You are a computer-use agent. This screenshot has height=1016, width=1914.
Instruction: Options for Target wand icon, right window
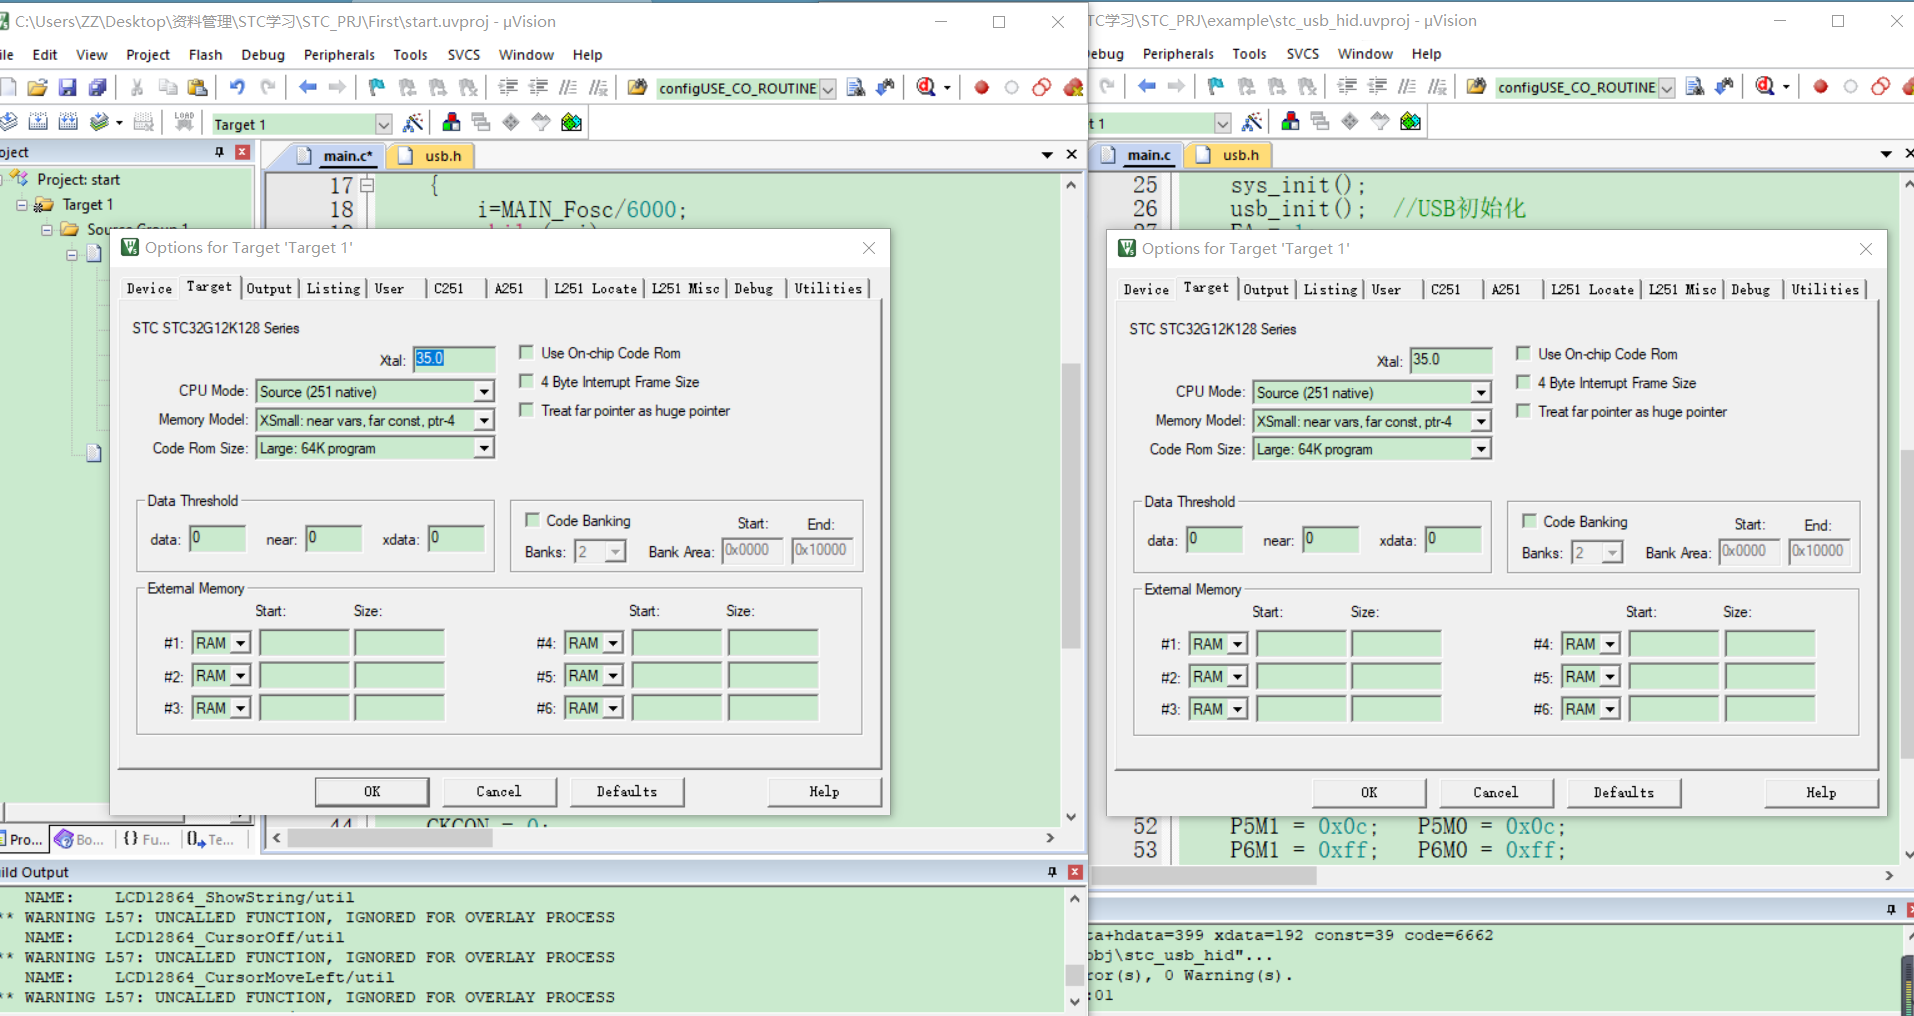pos(1252,122)
